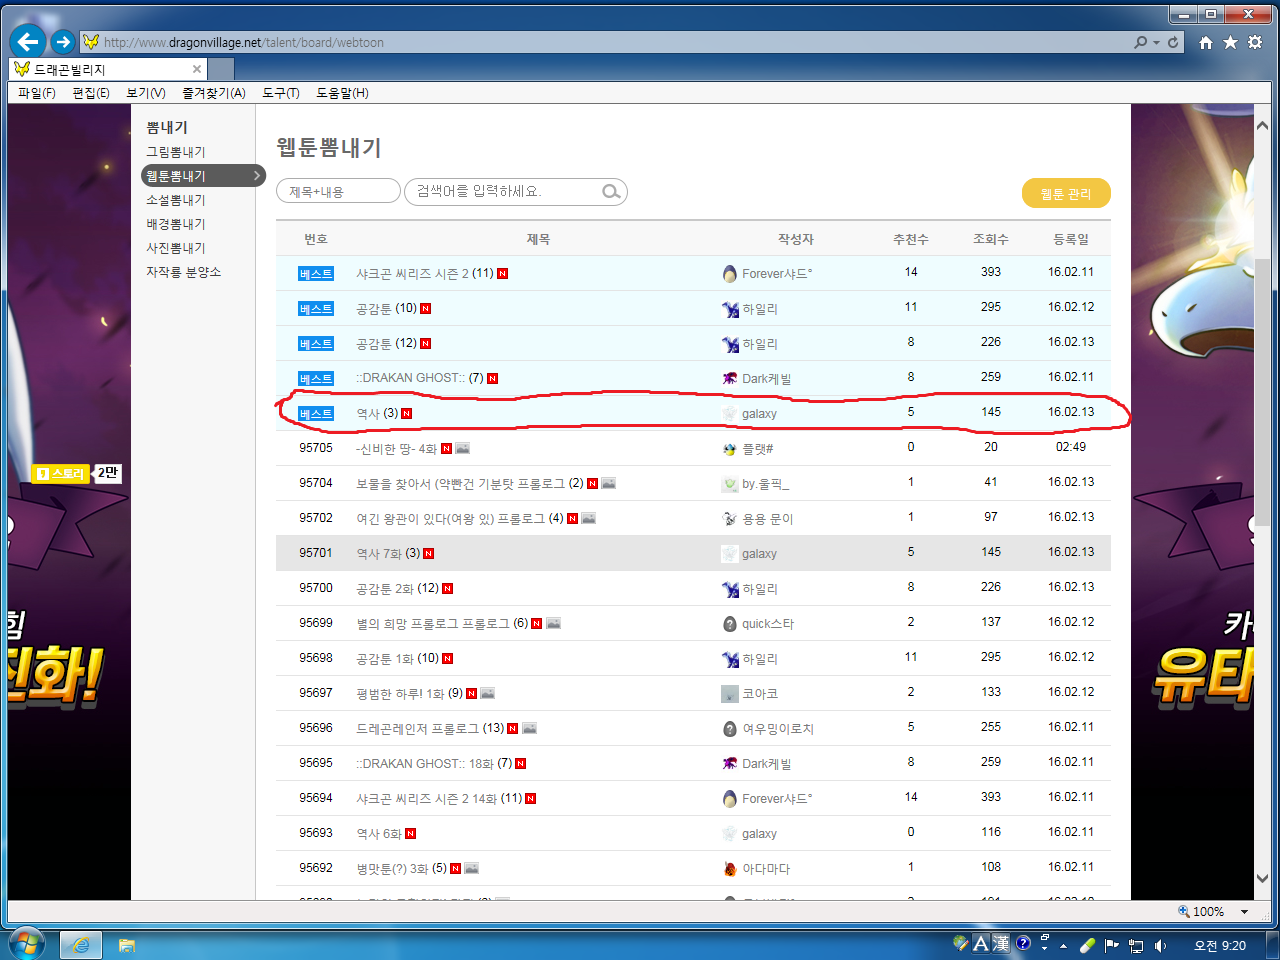
Task: Click the yellow 웹툰 관리 button
Action: (1066, 194)
